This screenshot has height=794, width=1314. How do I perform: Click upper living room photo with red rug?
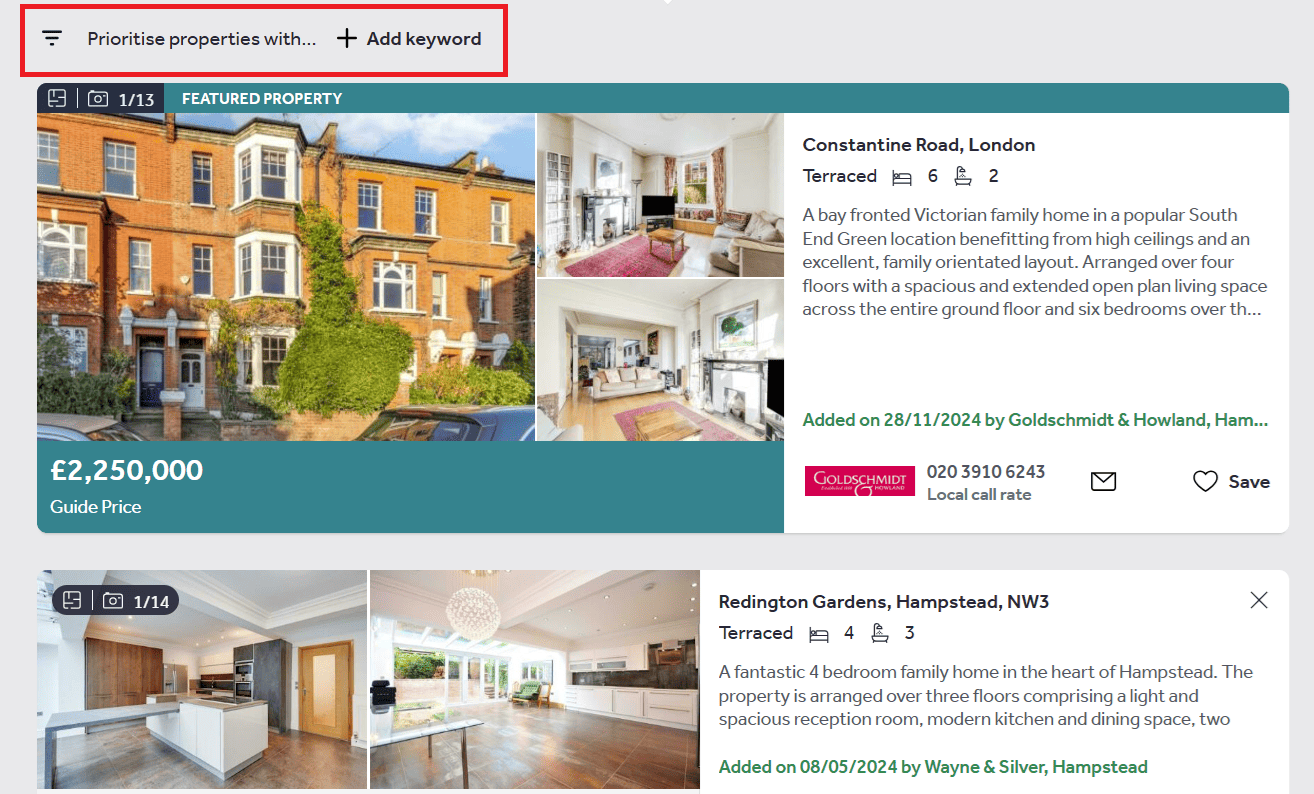click(660, 195)
